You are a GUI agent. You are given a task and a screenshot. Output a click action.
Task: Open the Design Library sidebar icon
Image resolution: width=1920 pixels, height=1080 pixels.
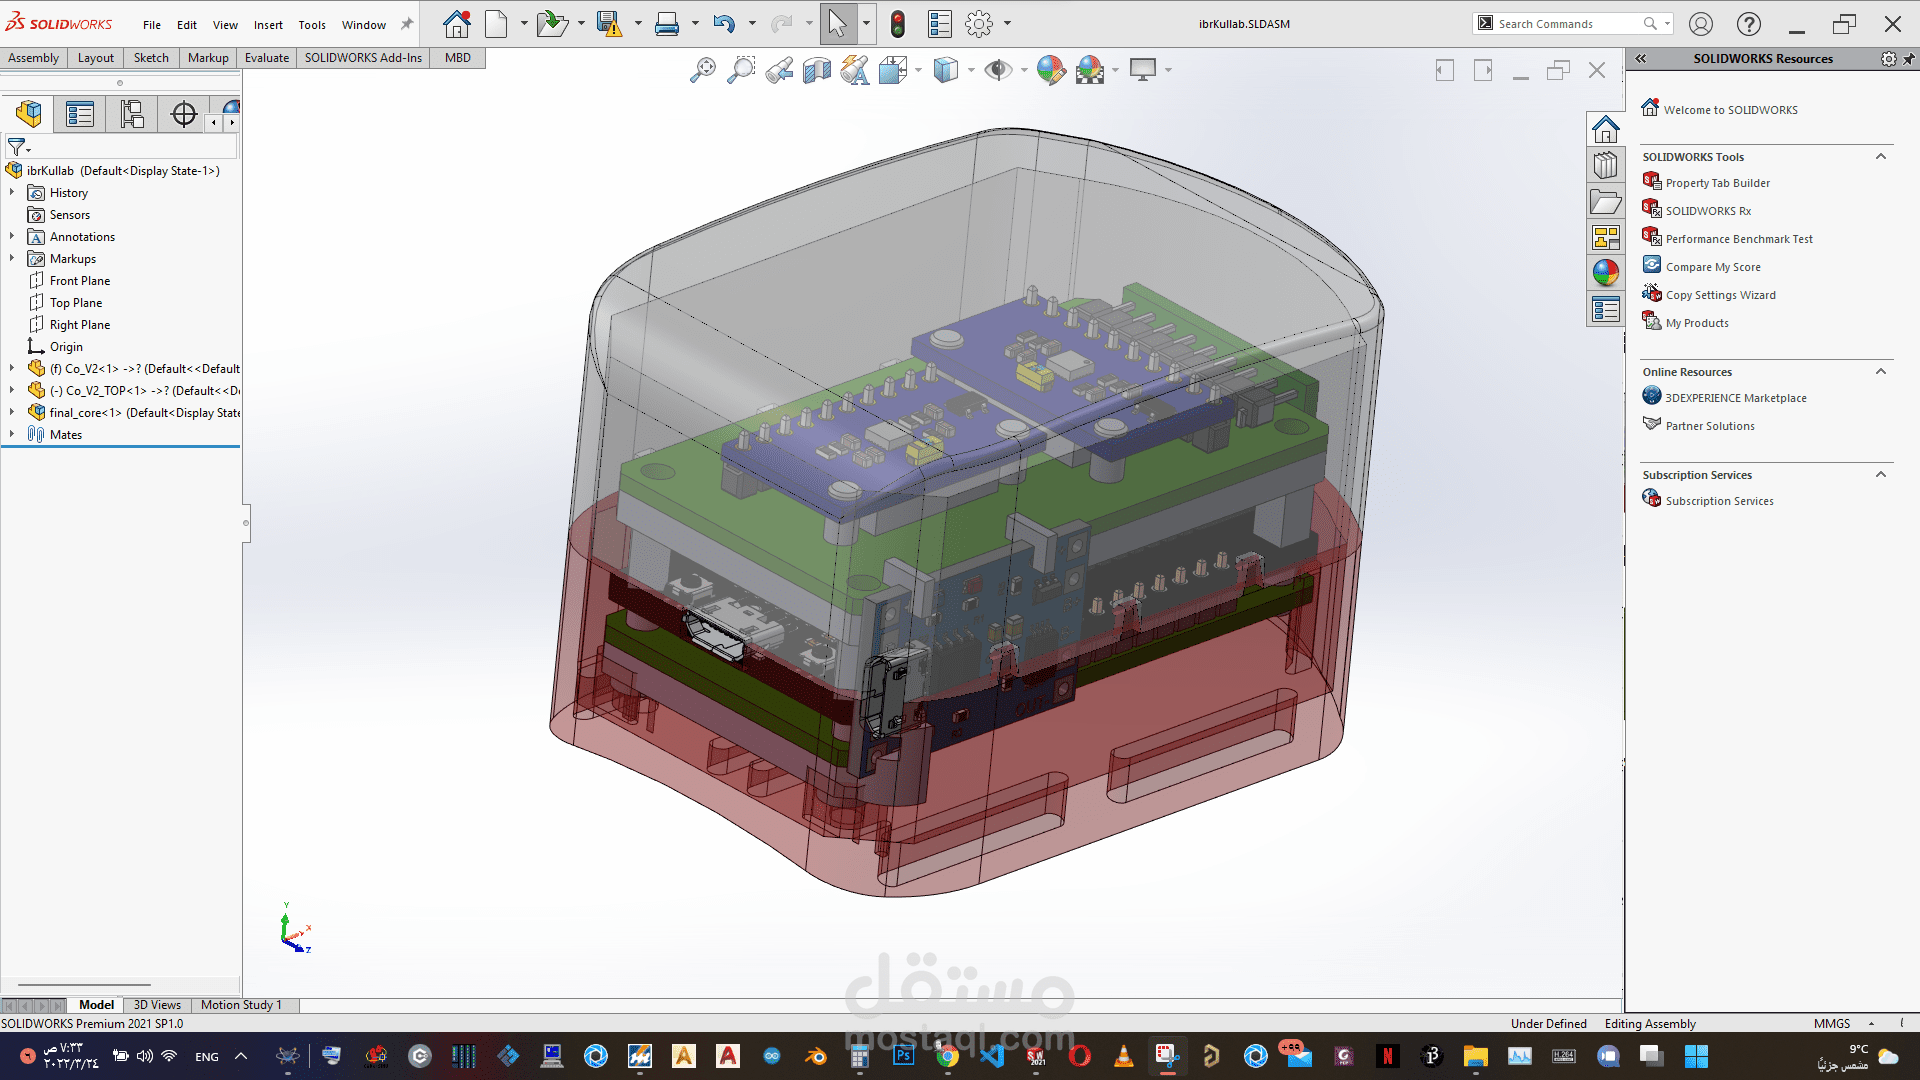pyautogui.click(x=1605, y=165)
